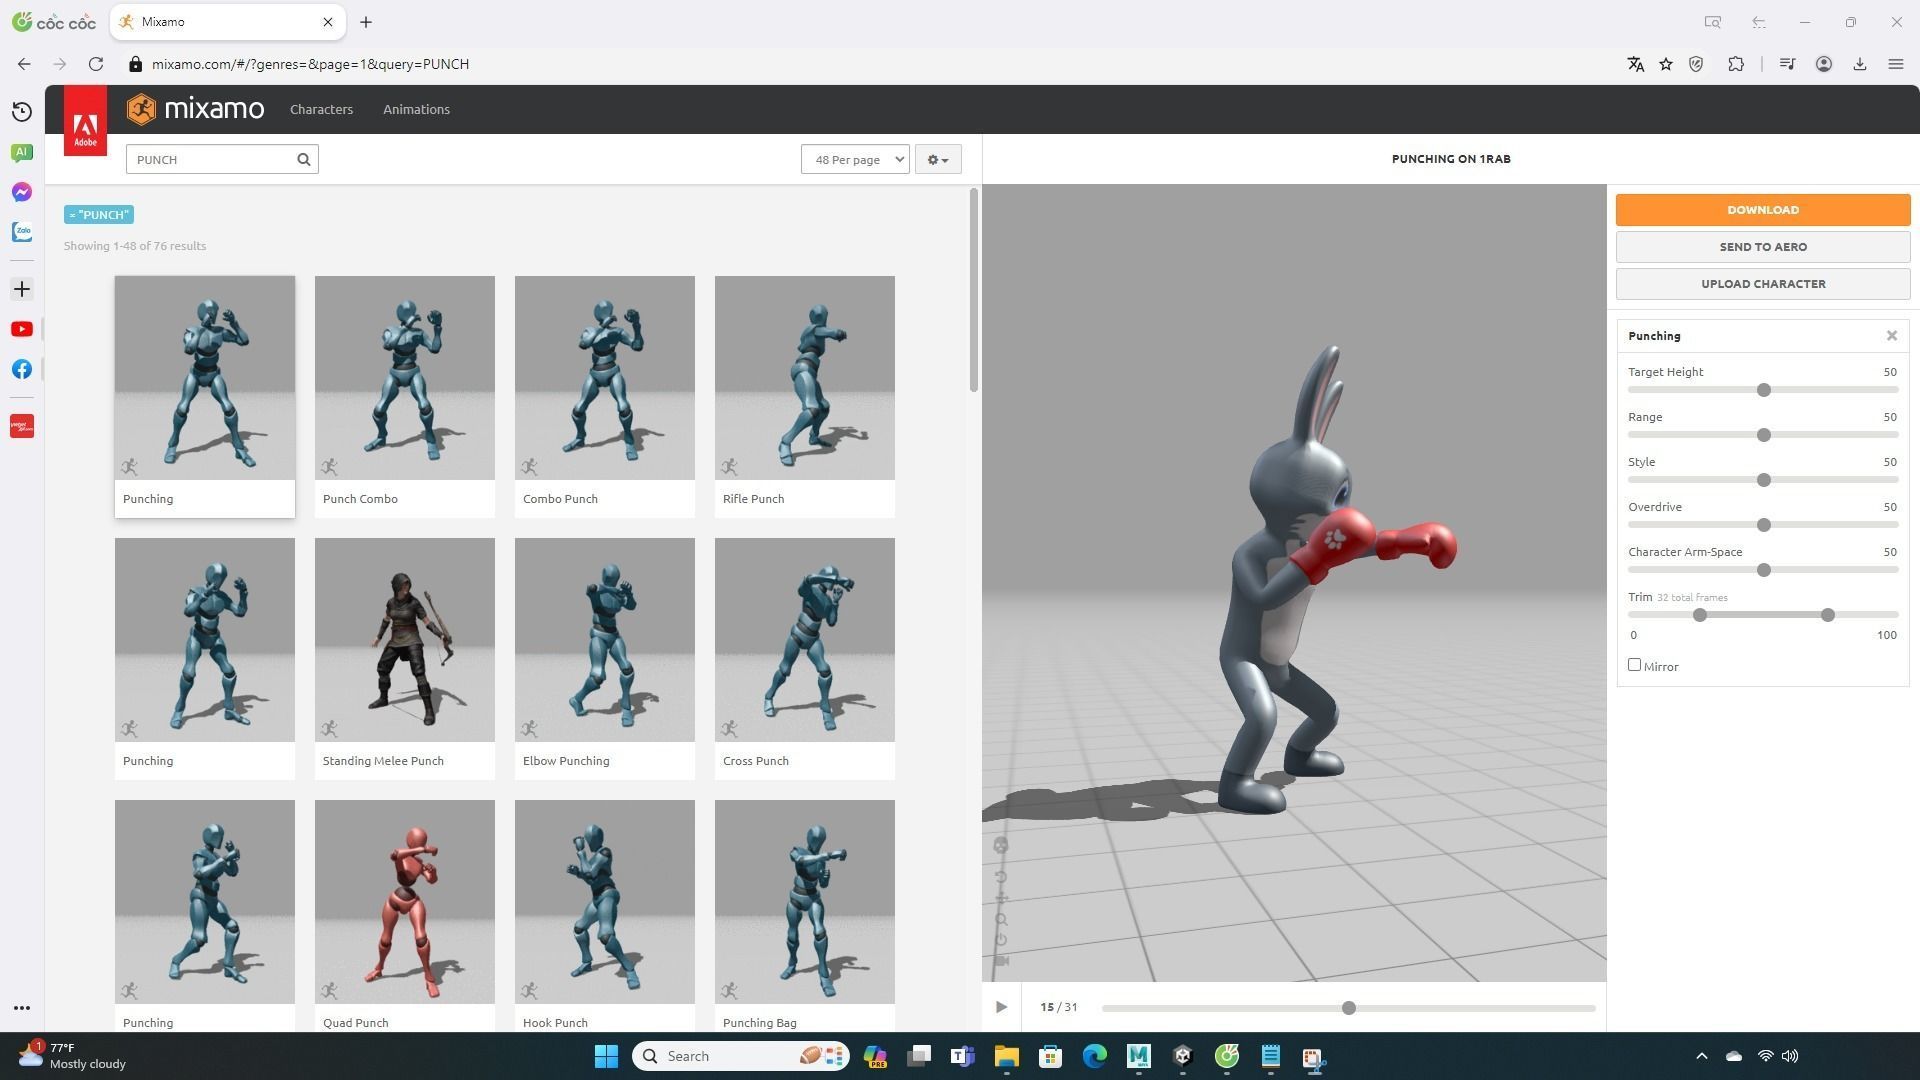The width and height of the screenshot is (1920, 1080).
Task: Adjust the Character Arm-Space slider handle
Action: 1764,570
